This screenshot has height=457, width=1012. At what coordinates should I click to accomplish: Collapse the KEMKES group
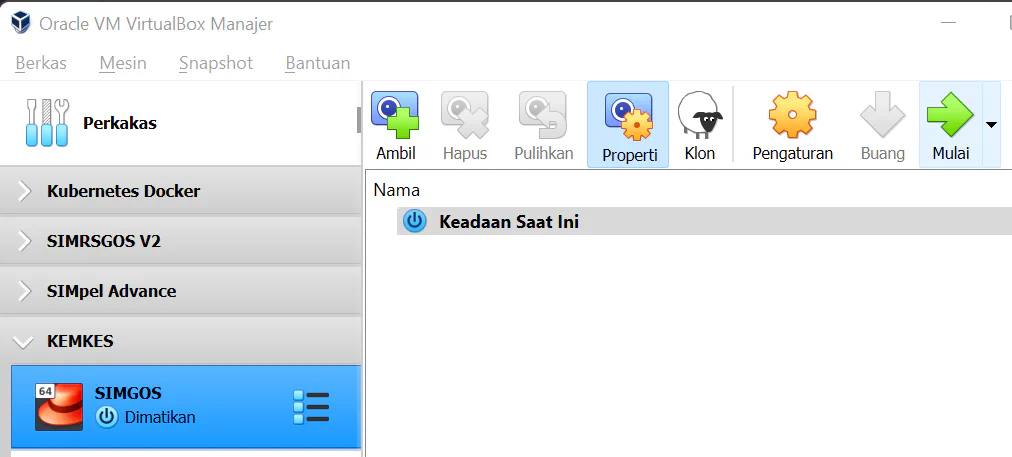tap(23, 341)
